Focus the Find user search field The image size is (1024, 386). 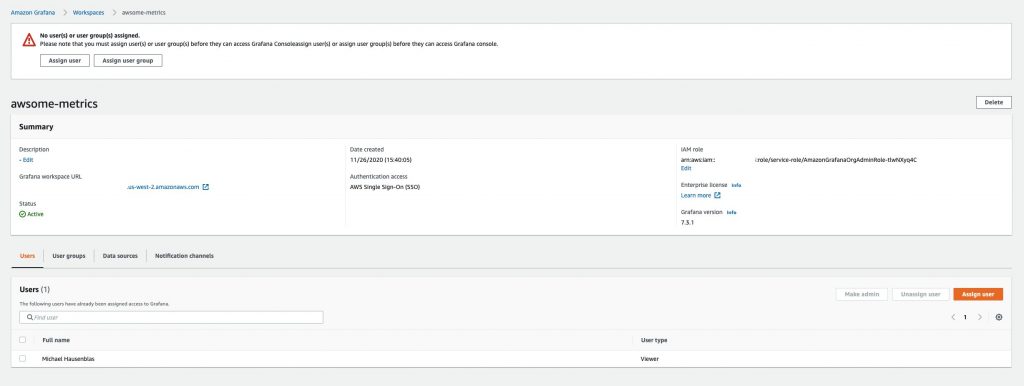click(x=171, y=317)
